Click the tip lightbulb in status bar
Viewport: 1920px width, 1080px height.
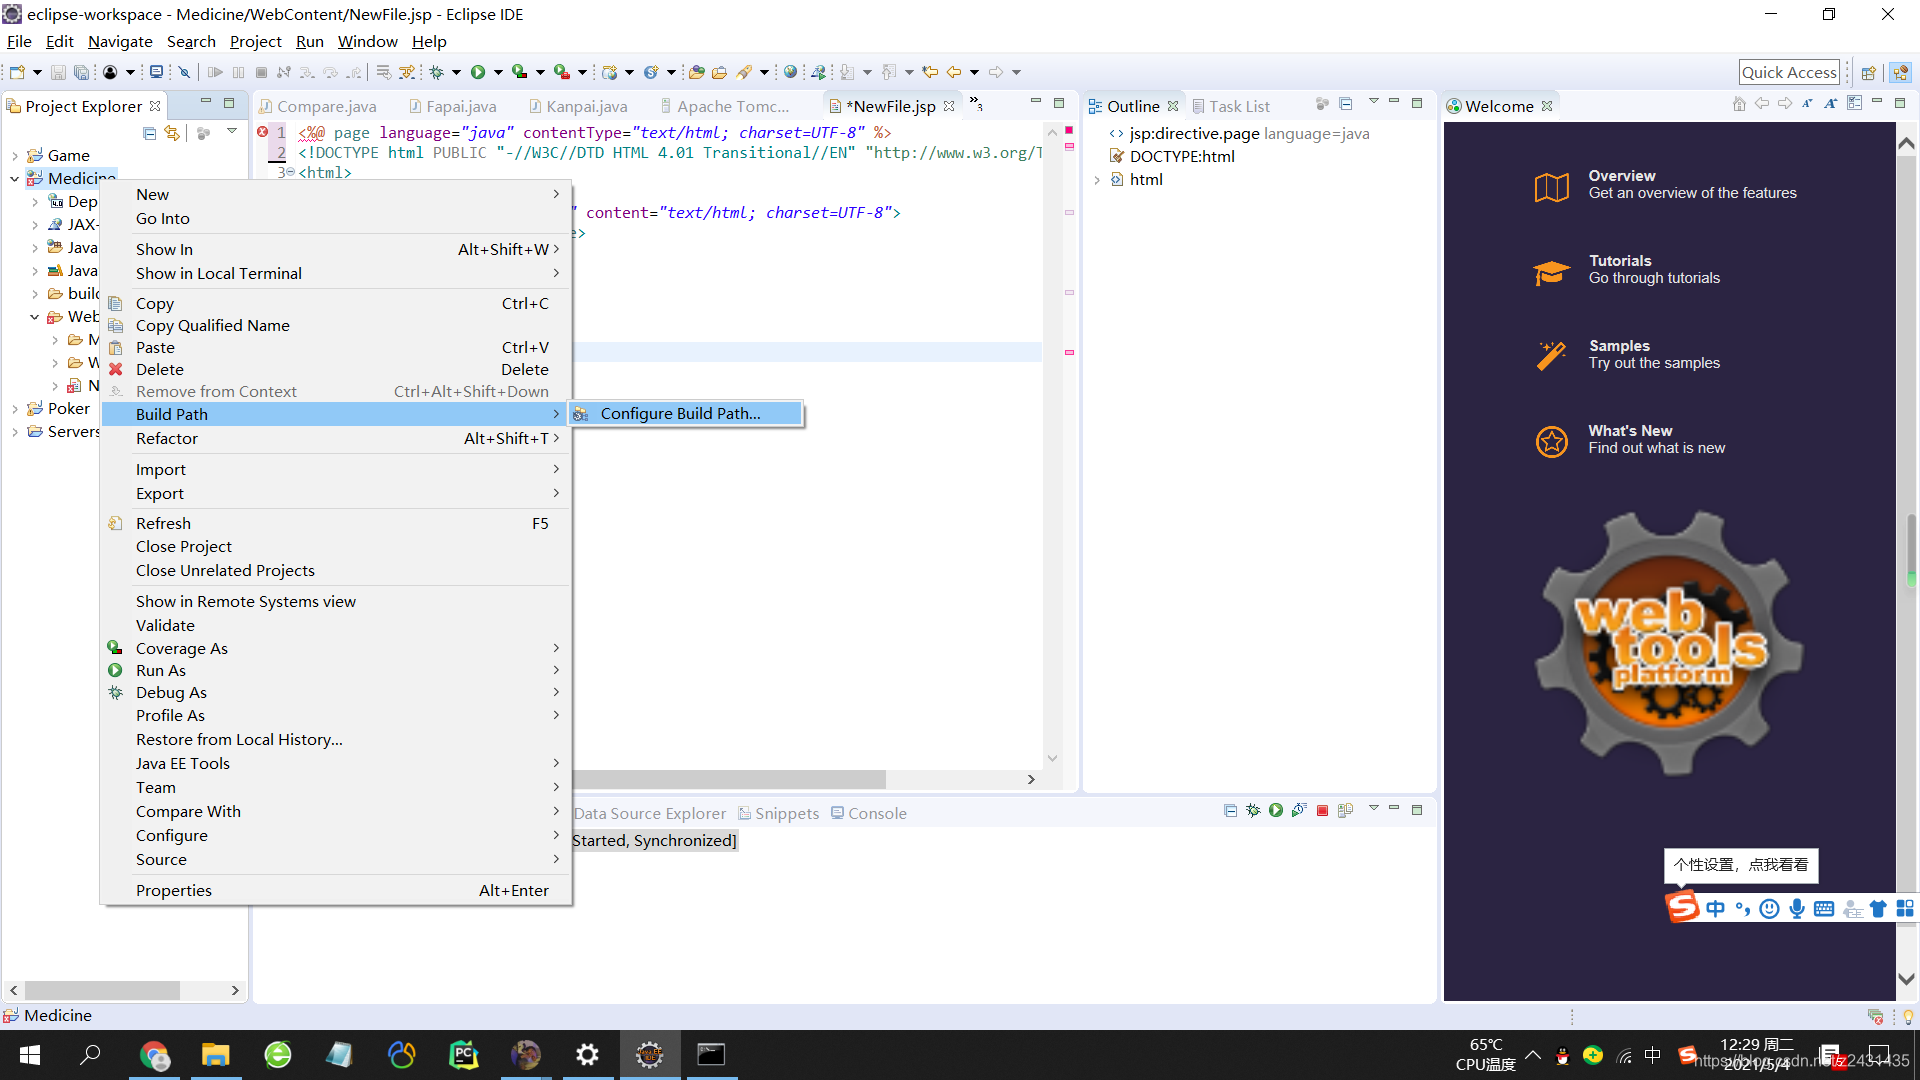tap(1908, 1017)
